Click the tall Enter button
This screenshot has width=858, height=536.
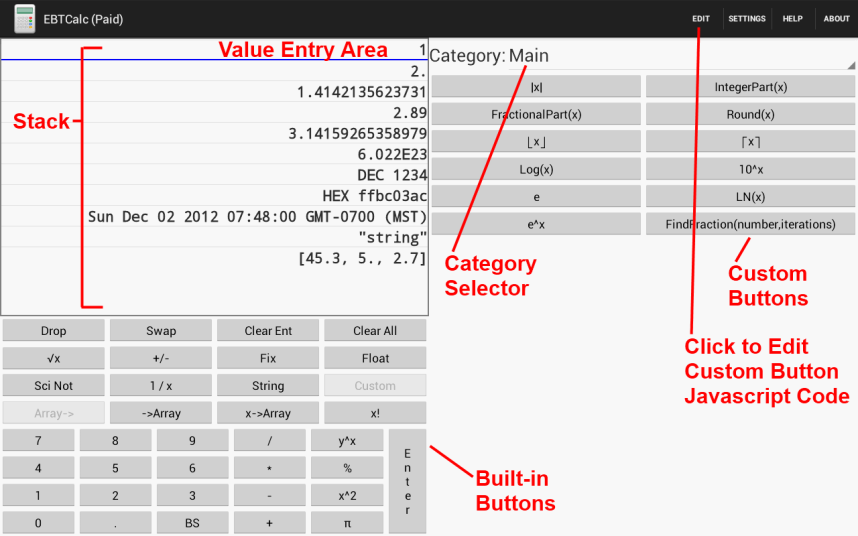click(407, 481)
